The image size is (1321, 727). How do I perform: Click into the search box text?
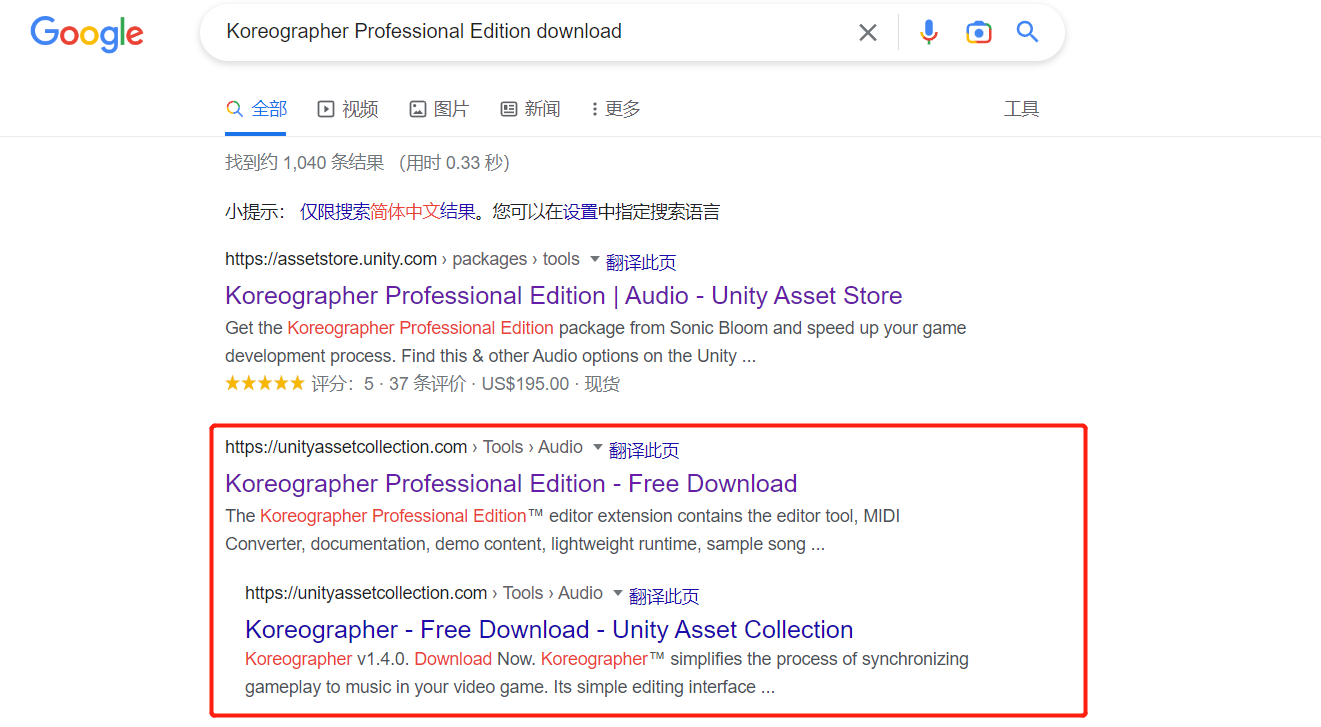pos(424,32)
